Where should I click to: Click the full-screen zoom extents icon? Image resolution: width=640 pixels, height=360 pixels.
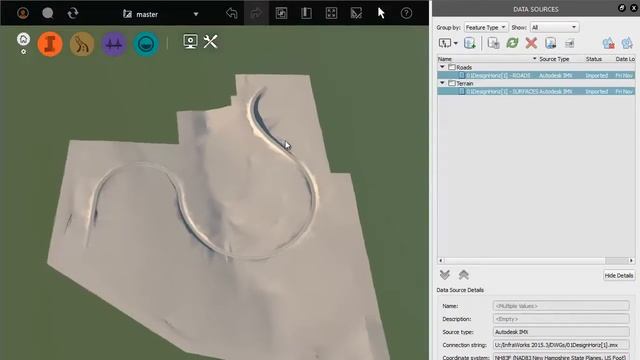pos(331,13)
